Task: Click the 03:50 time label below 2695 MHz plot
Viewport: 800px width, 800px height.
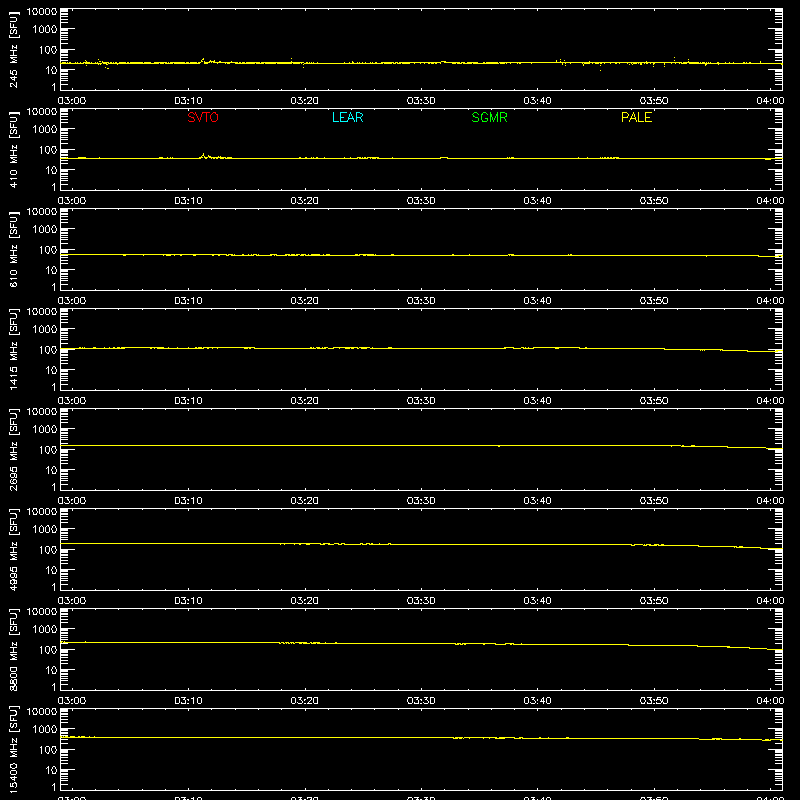Action: point(654,501)
